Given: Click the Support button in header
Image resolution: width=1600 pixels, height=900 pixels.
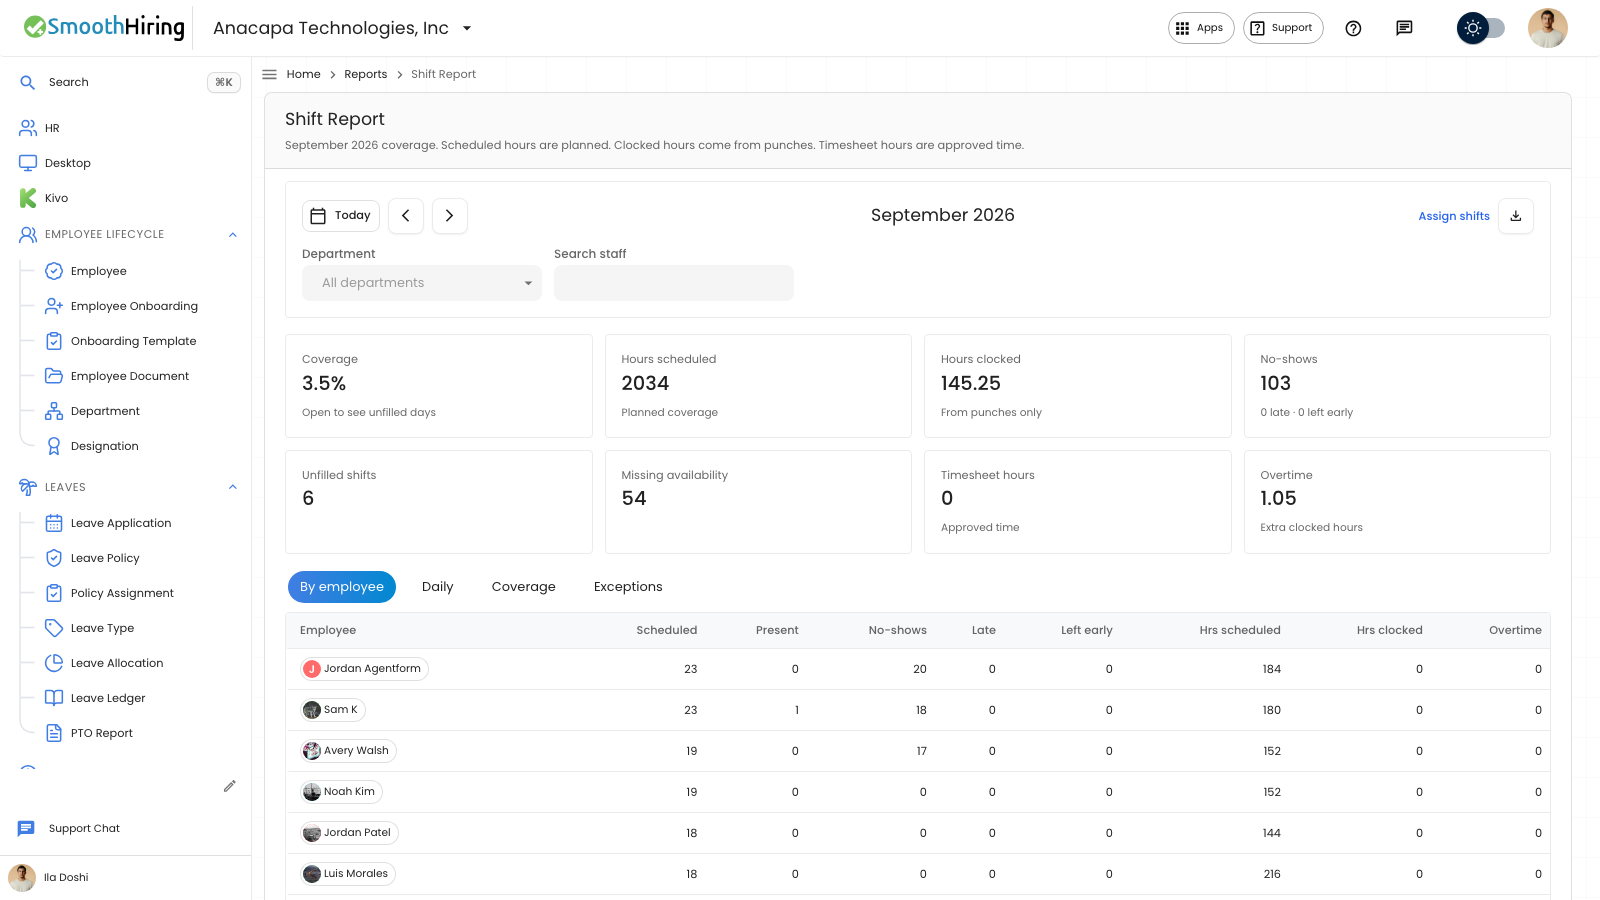Looking at the screenshot, I should 1283,28.
